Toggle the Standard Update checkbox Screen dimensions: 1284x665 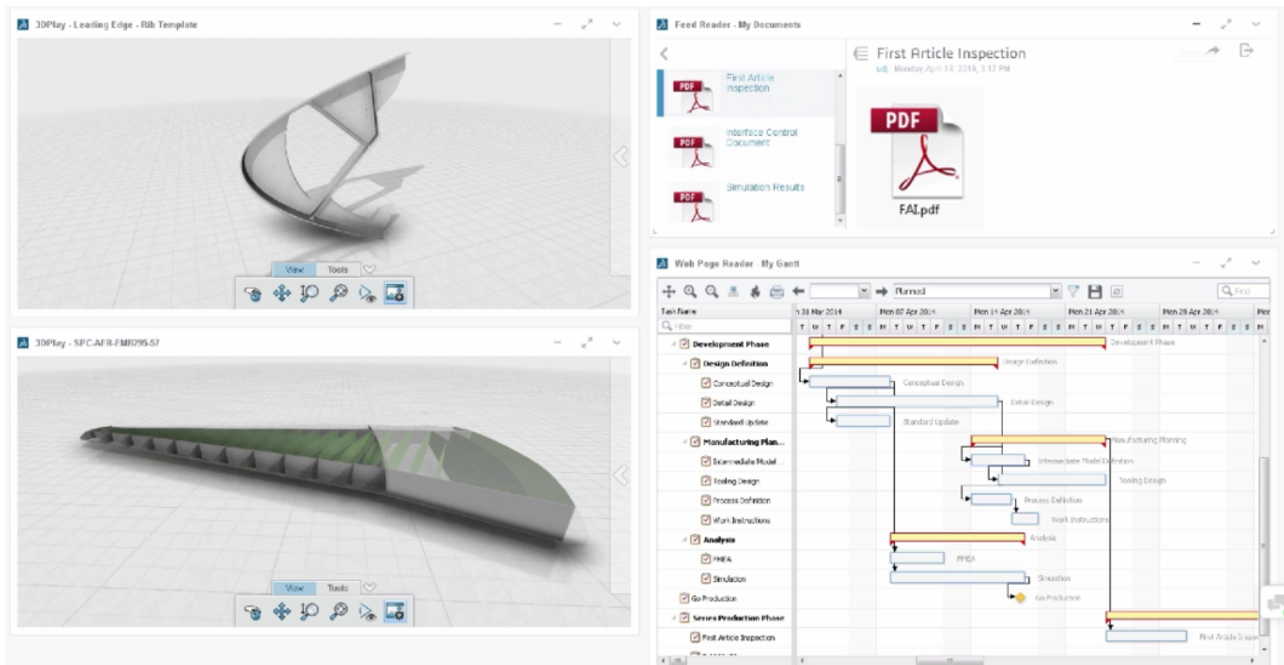tap(706, 422)
